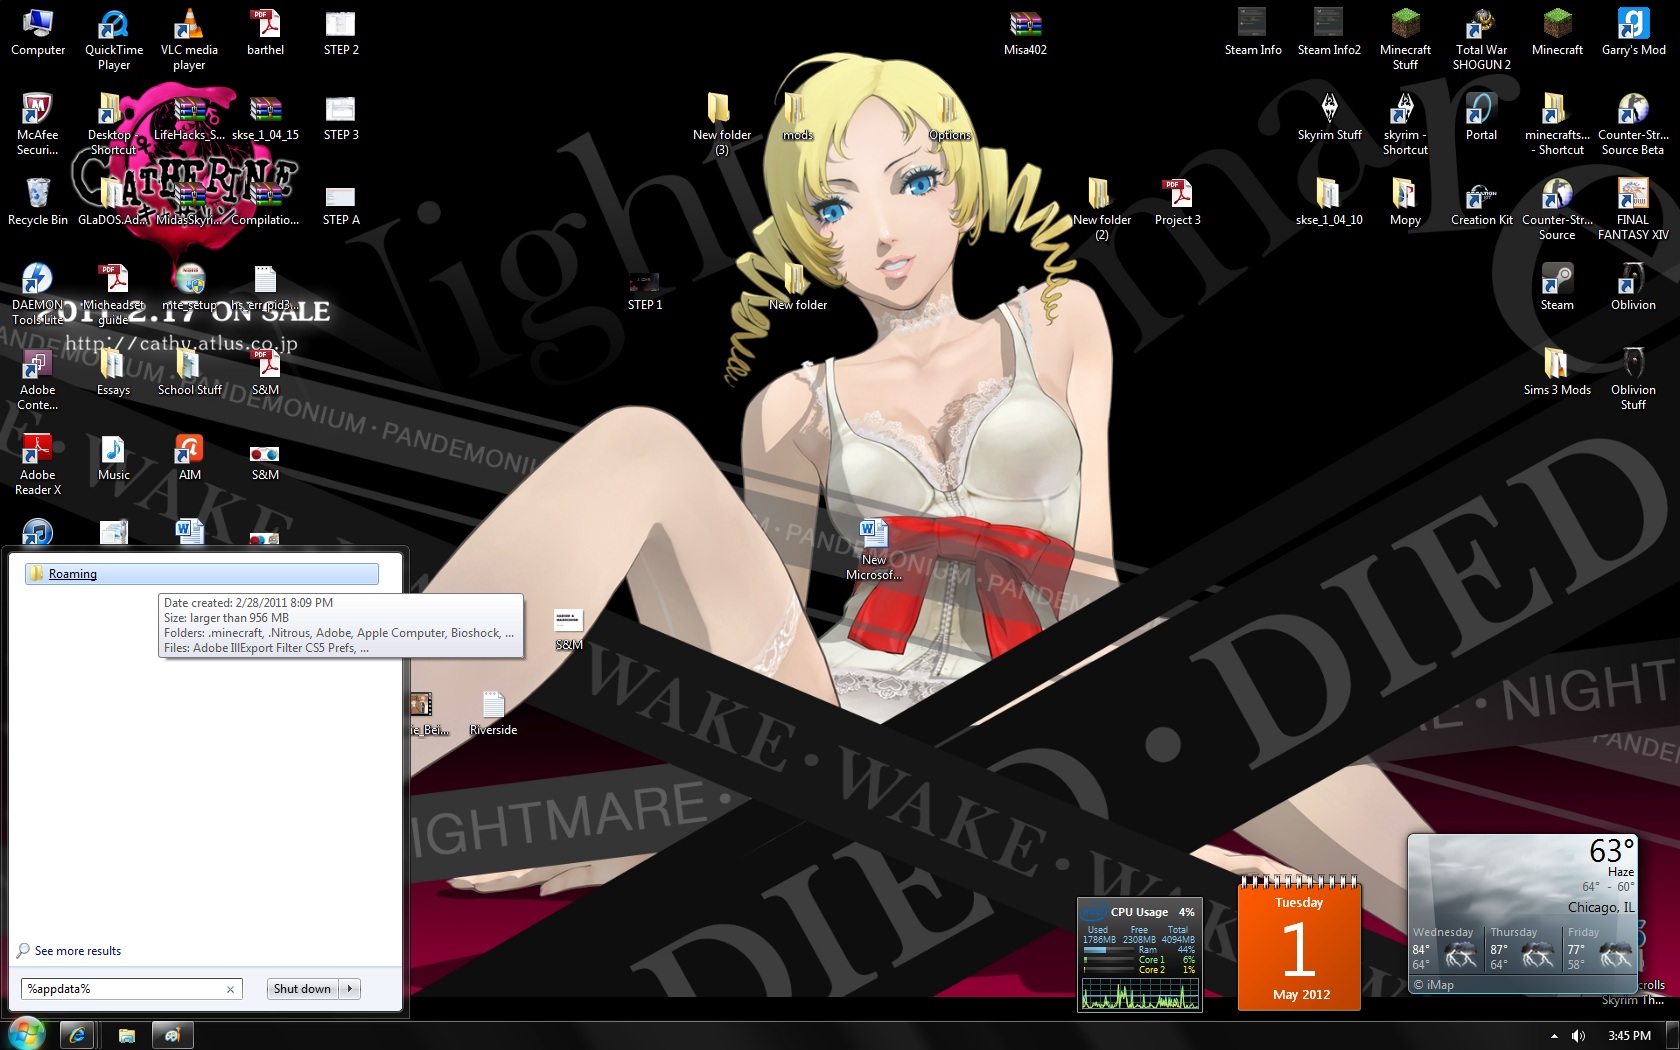Click the taskbar volume icon
Screen dimensions: 1680x1050
(x=1578, y=1036)
